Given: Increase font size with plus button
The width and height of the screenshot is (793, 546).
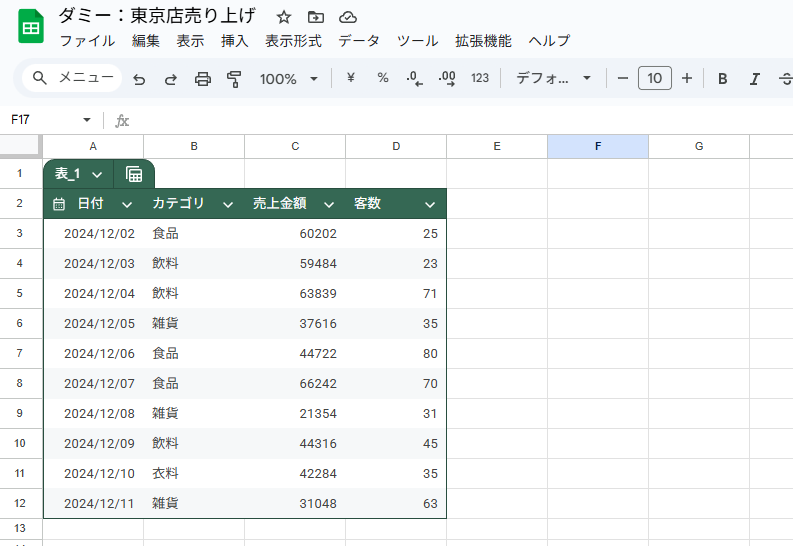Looking at the screenshot, I should coord(687,79).
